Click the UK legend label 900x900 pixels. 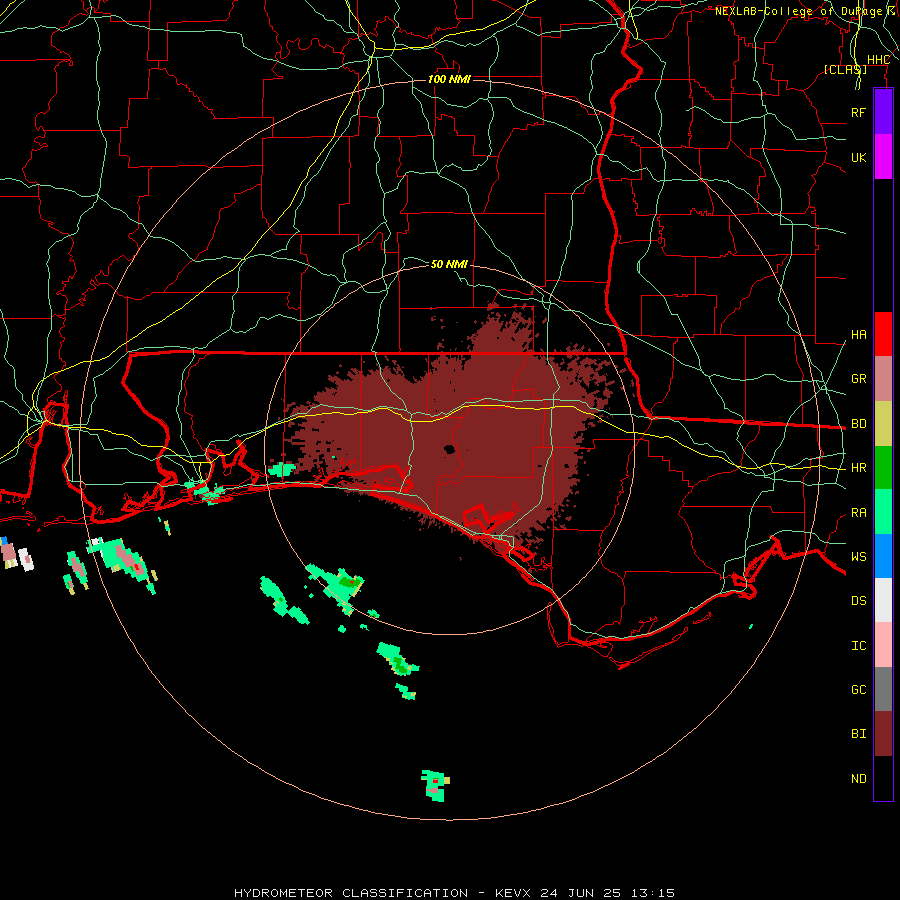pyautogui.click(x=858, y=157)
